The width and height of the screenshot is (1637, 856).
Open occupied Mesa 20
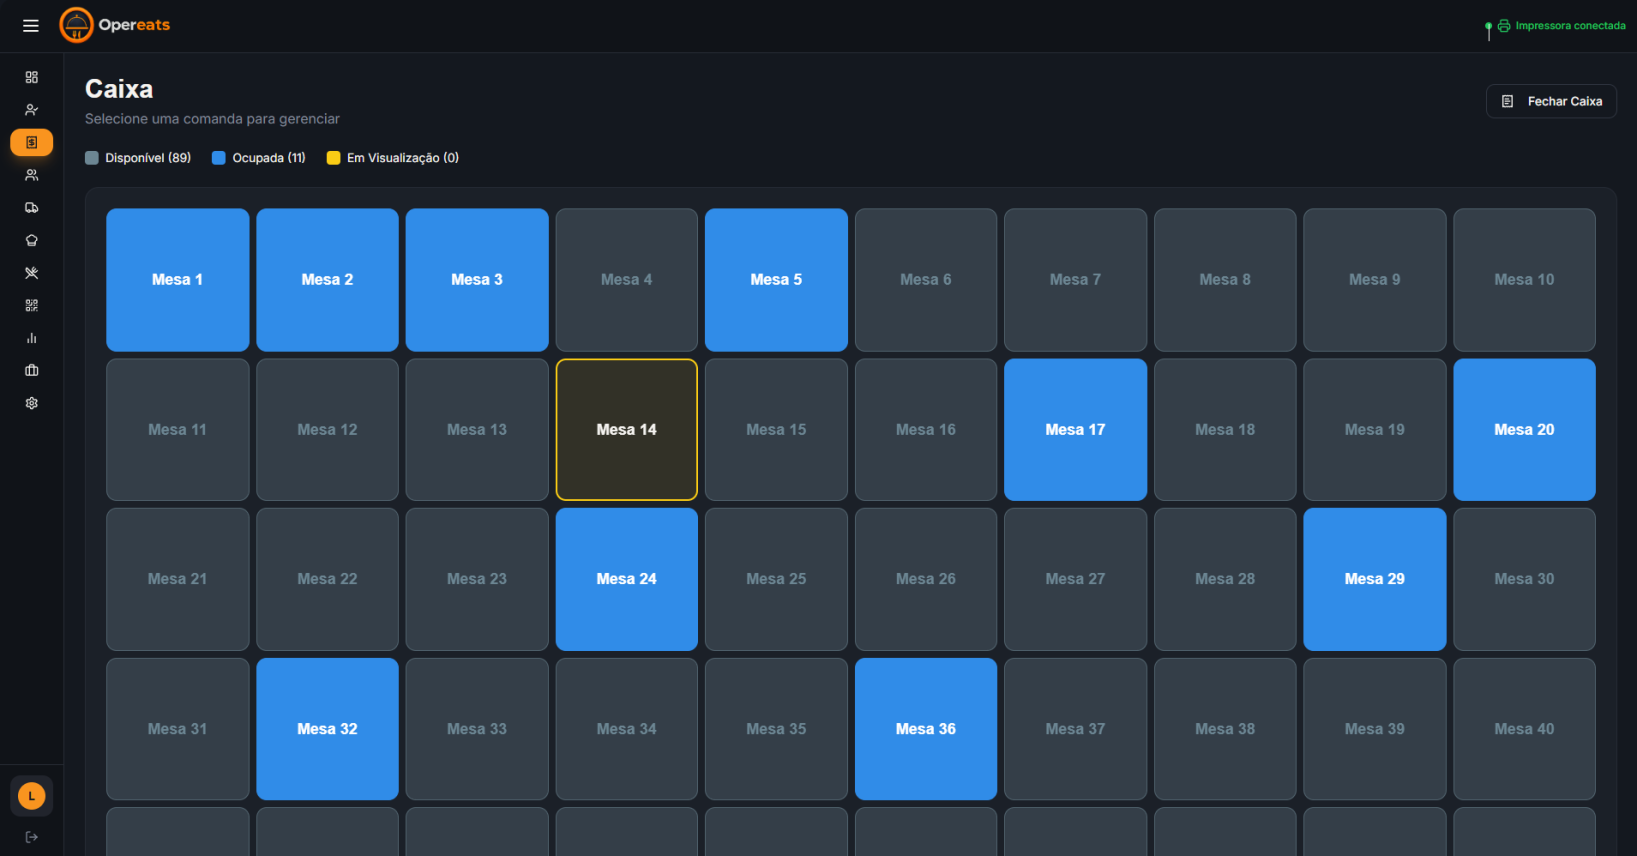click(1525, 430)
